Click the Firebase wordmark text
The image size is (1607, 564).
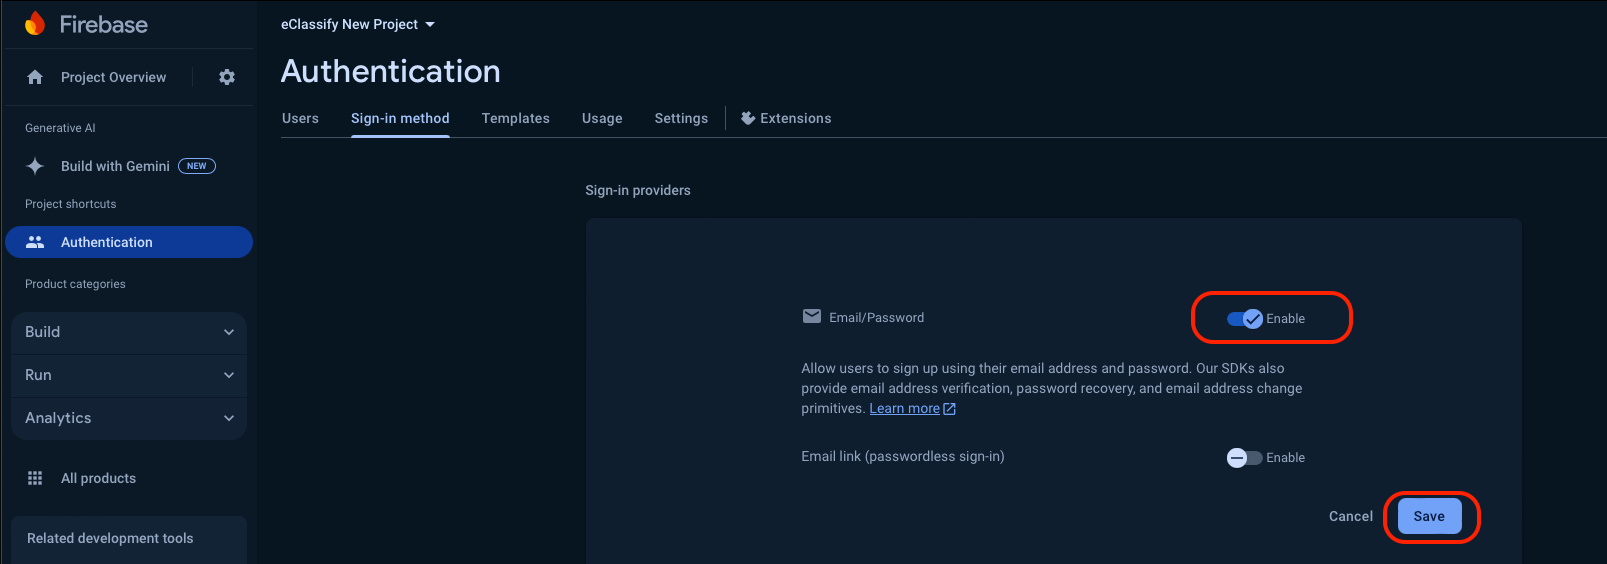pyautogui.click(x=104, y=25)
